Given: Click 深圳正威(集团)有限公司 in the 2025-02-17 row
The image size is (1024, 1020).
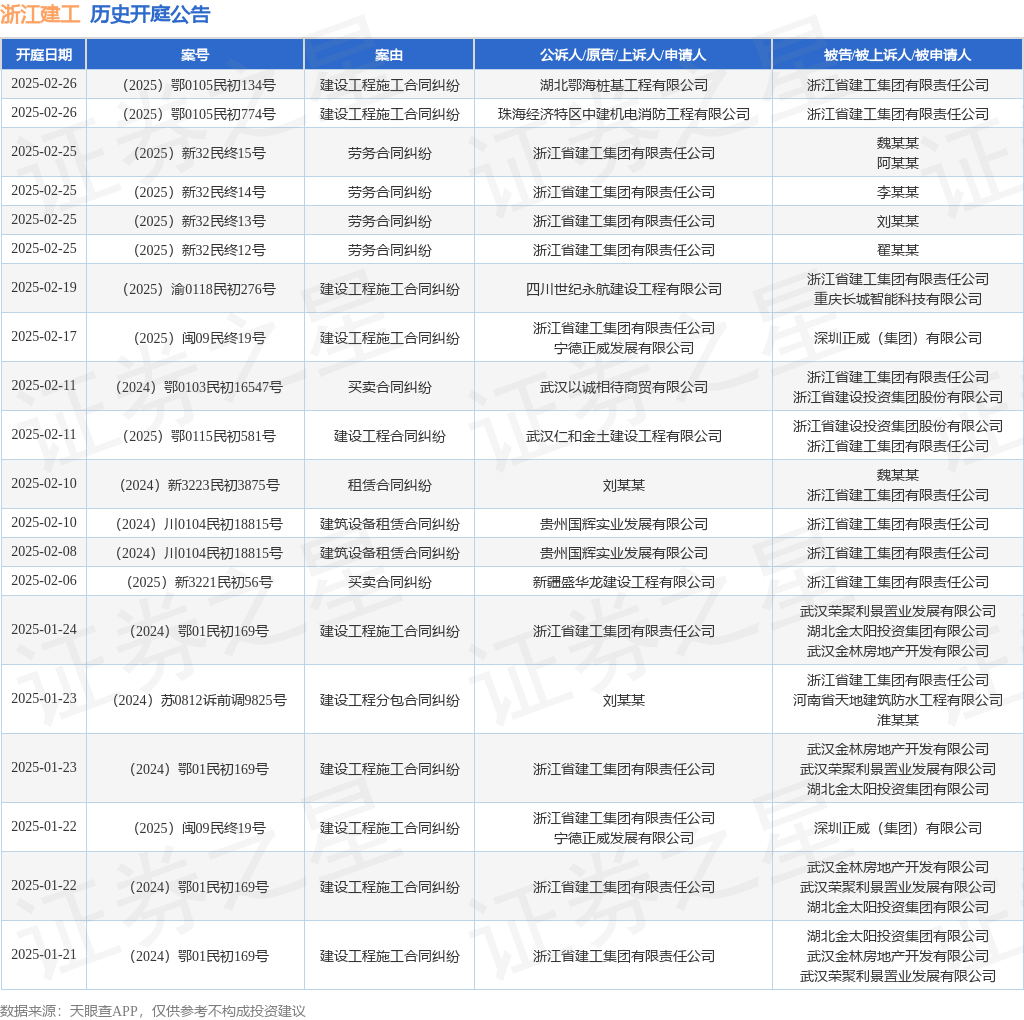Looking at the screenshot, I should click(897, 338).
